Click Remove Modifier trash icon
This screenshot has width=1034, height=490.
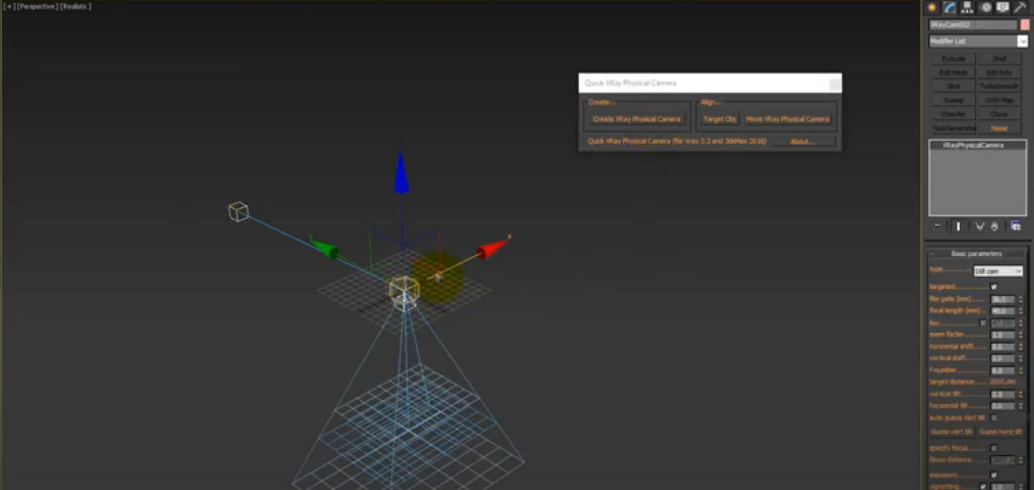[994, 226]
